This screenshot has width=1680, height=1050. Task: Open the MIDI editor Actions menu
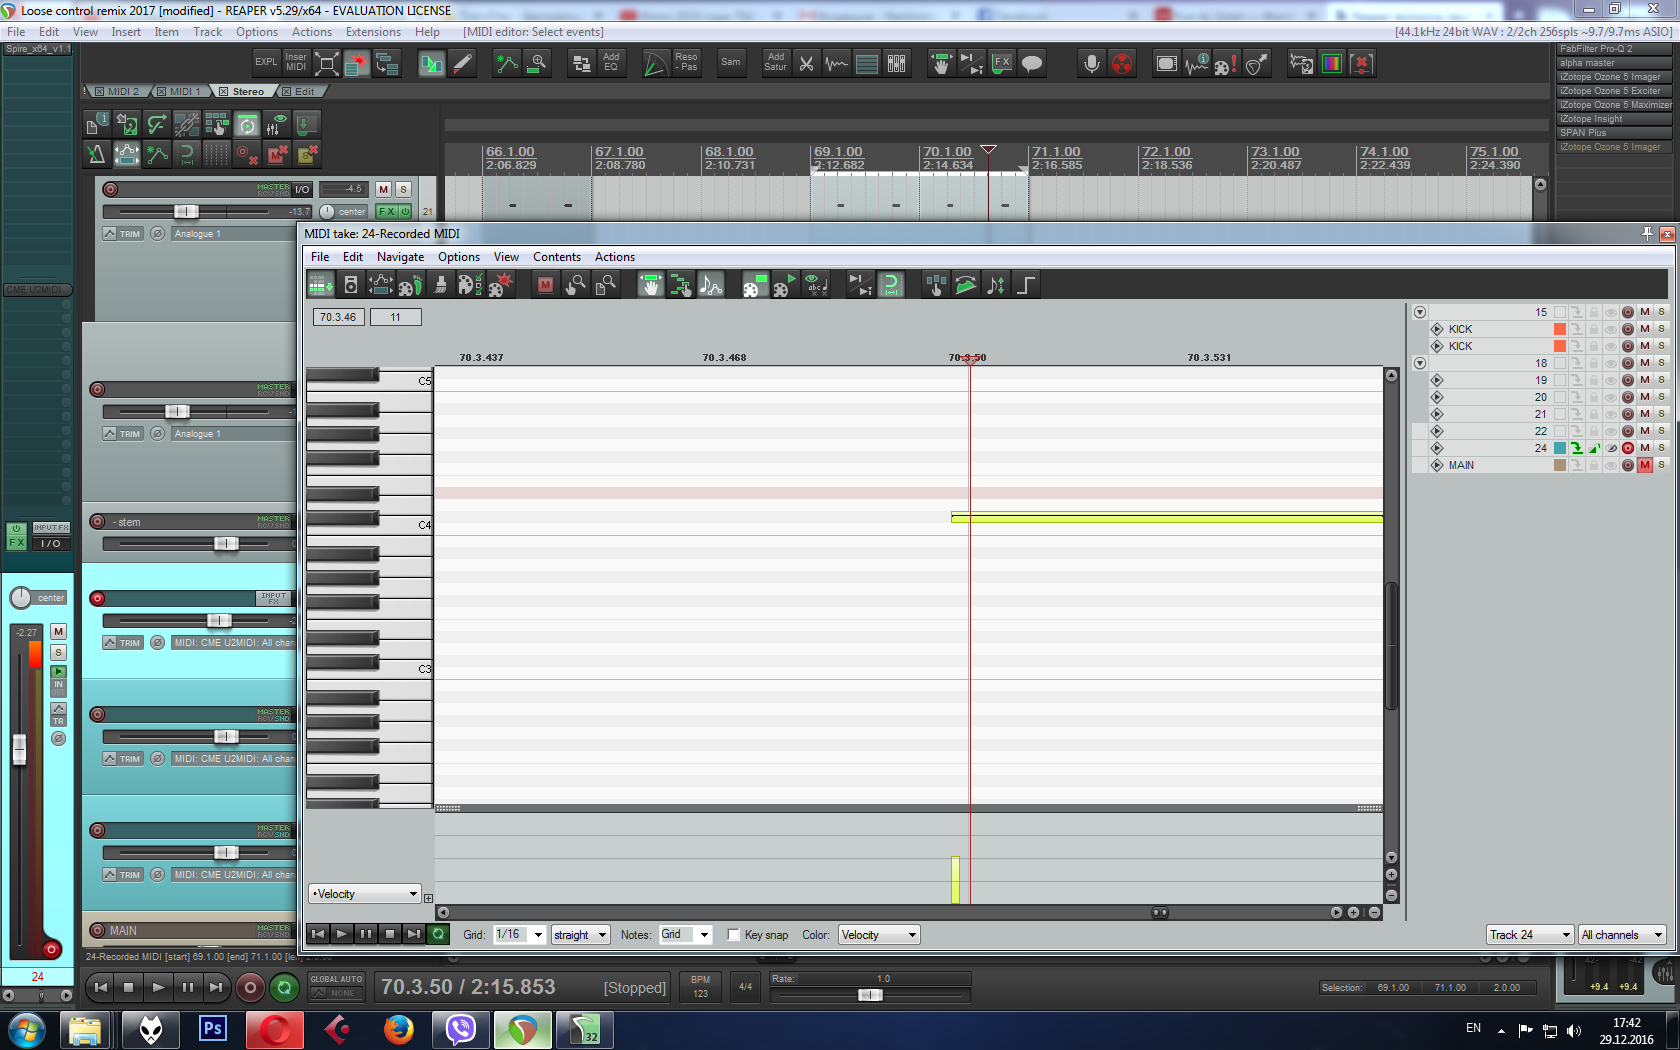(x=615, y=257)
